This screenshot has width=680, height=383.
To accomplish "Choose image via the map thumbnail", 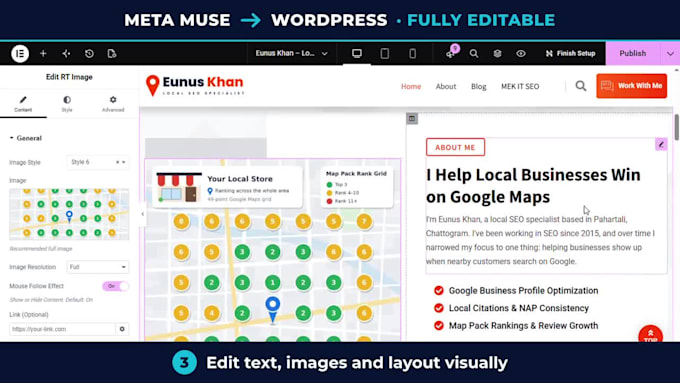I will [x=69, y=214].
